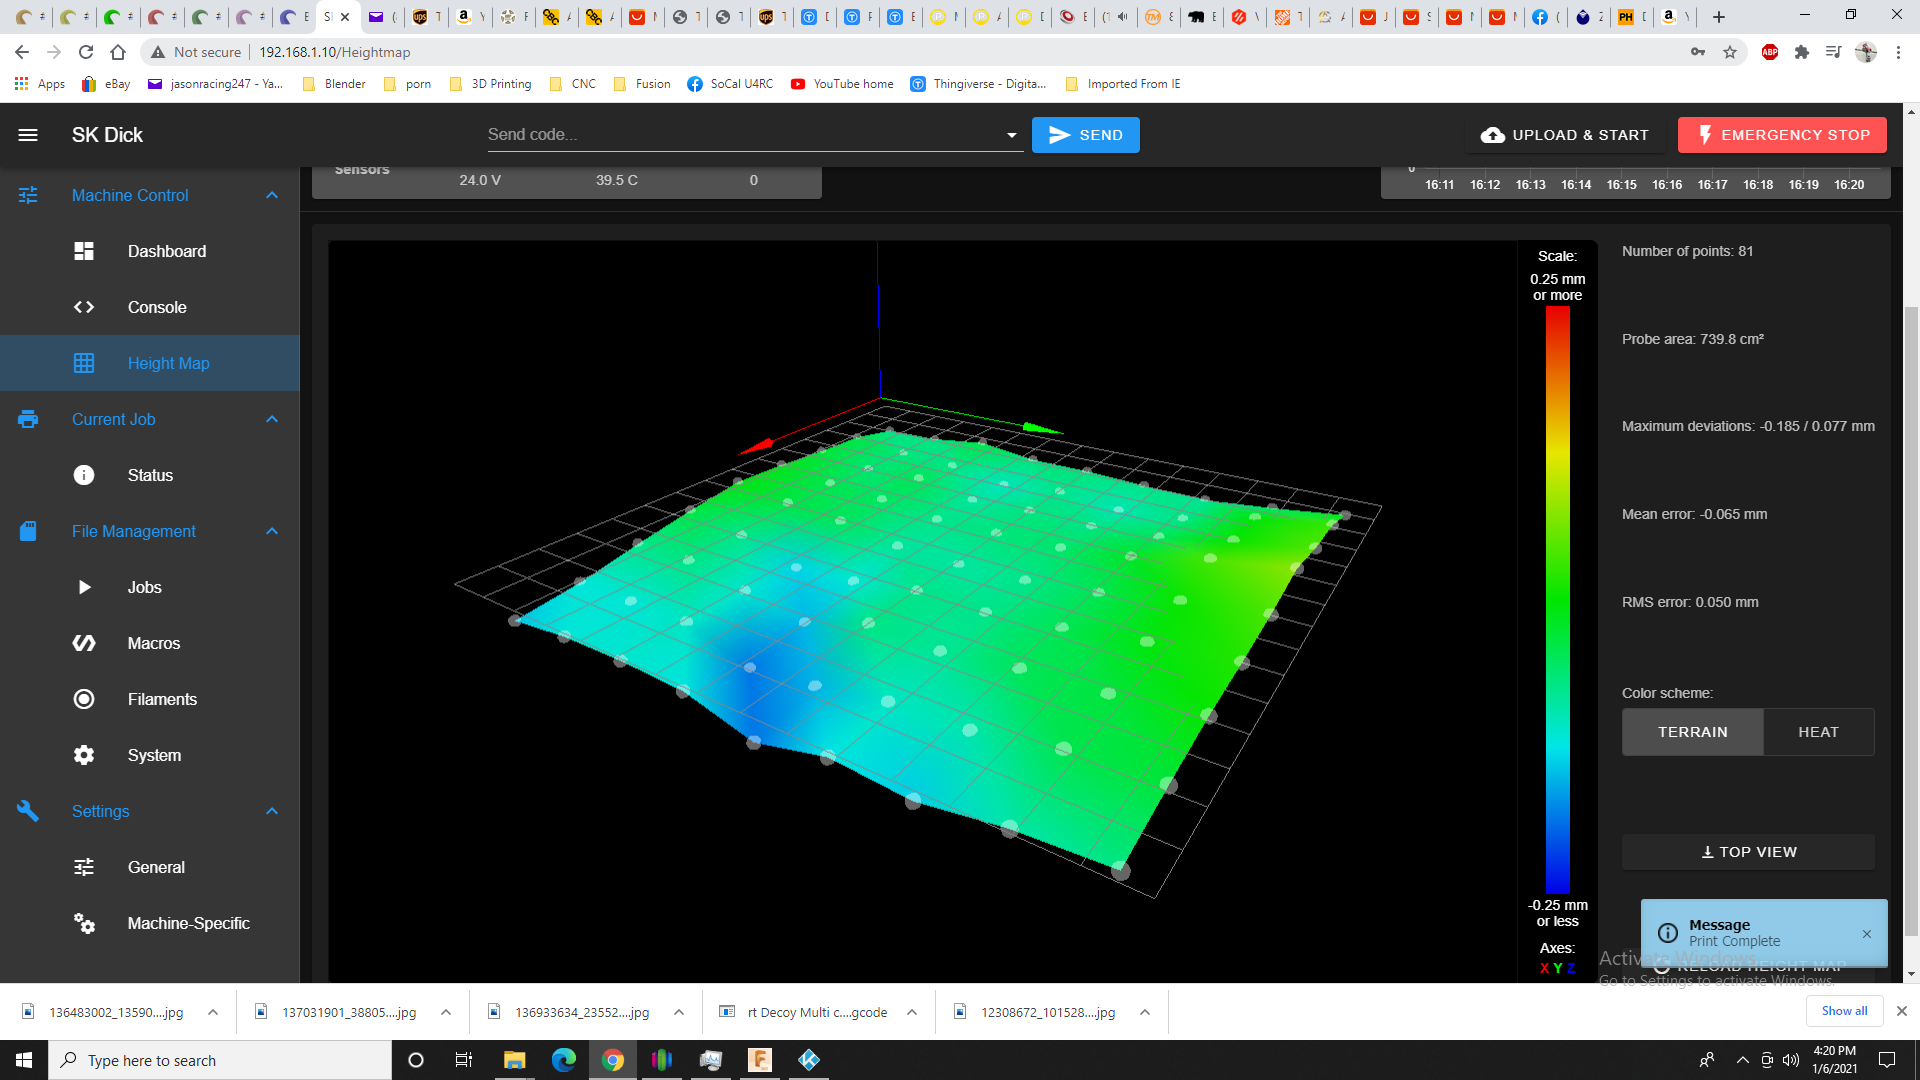
Task: Open the 3D Printing bookmarks folder
Action: coord(490,84)
